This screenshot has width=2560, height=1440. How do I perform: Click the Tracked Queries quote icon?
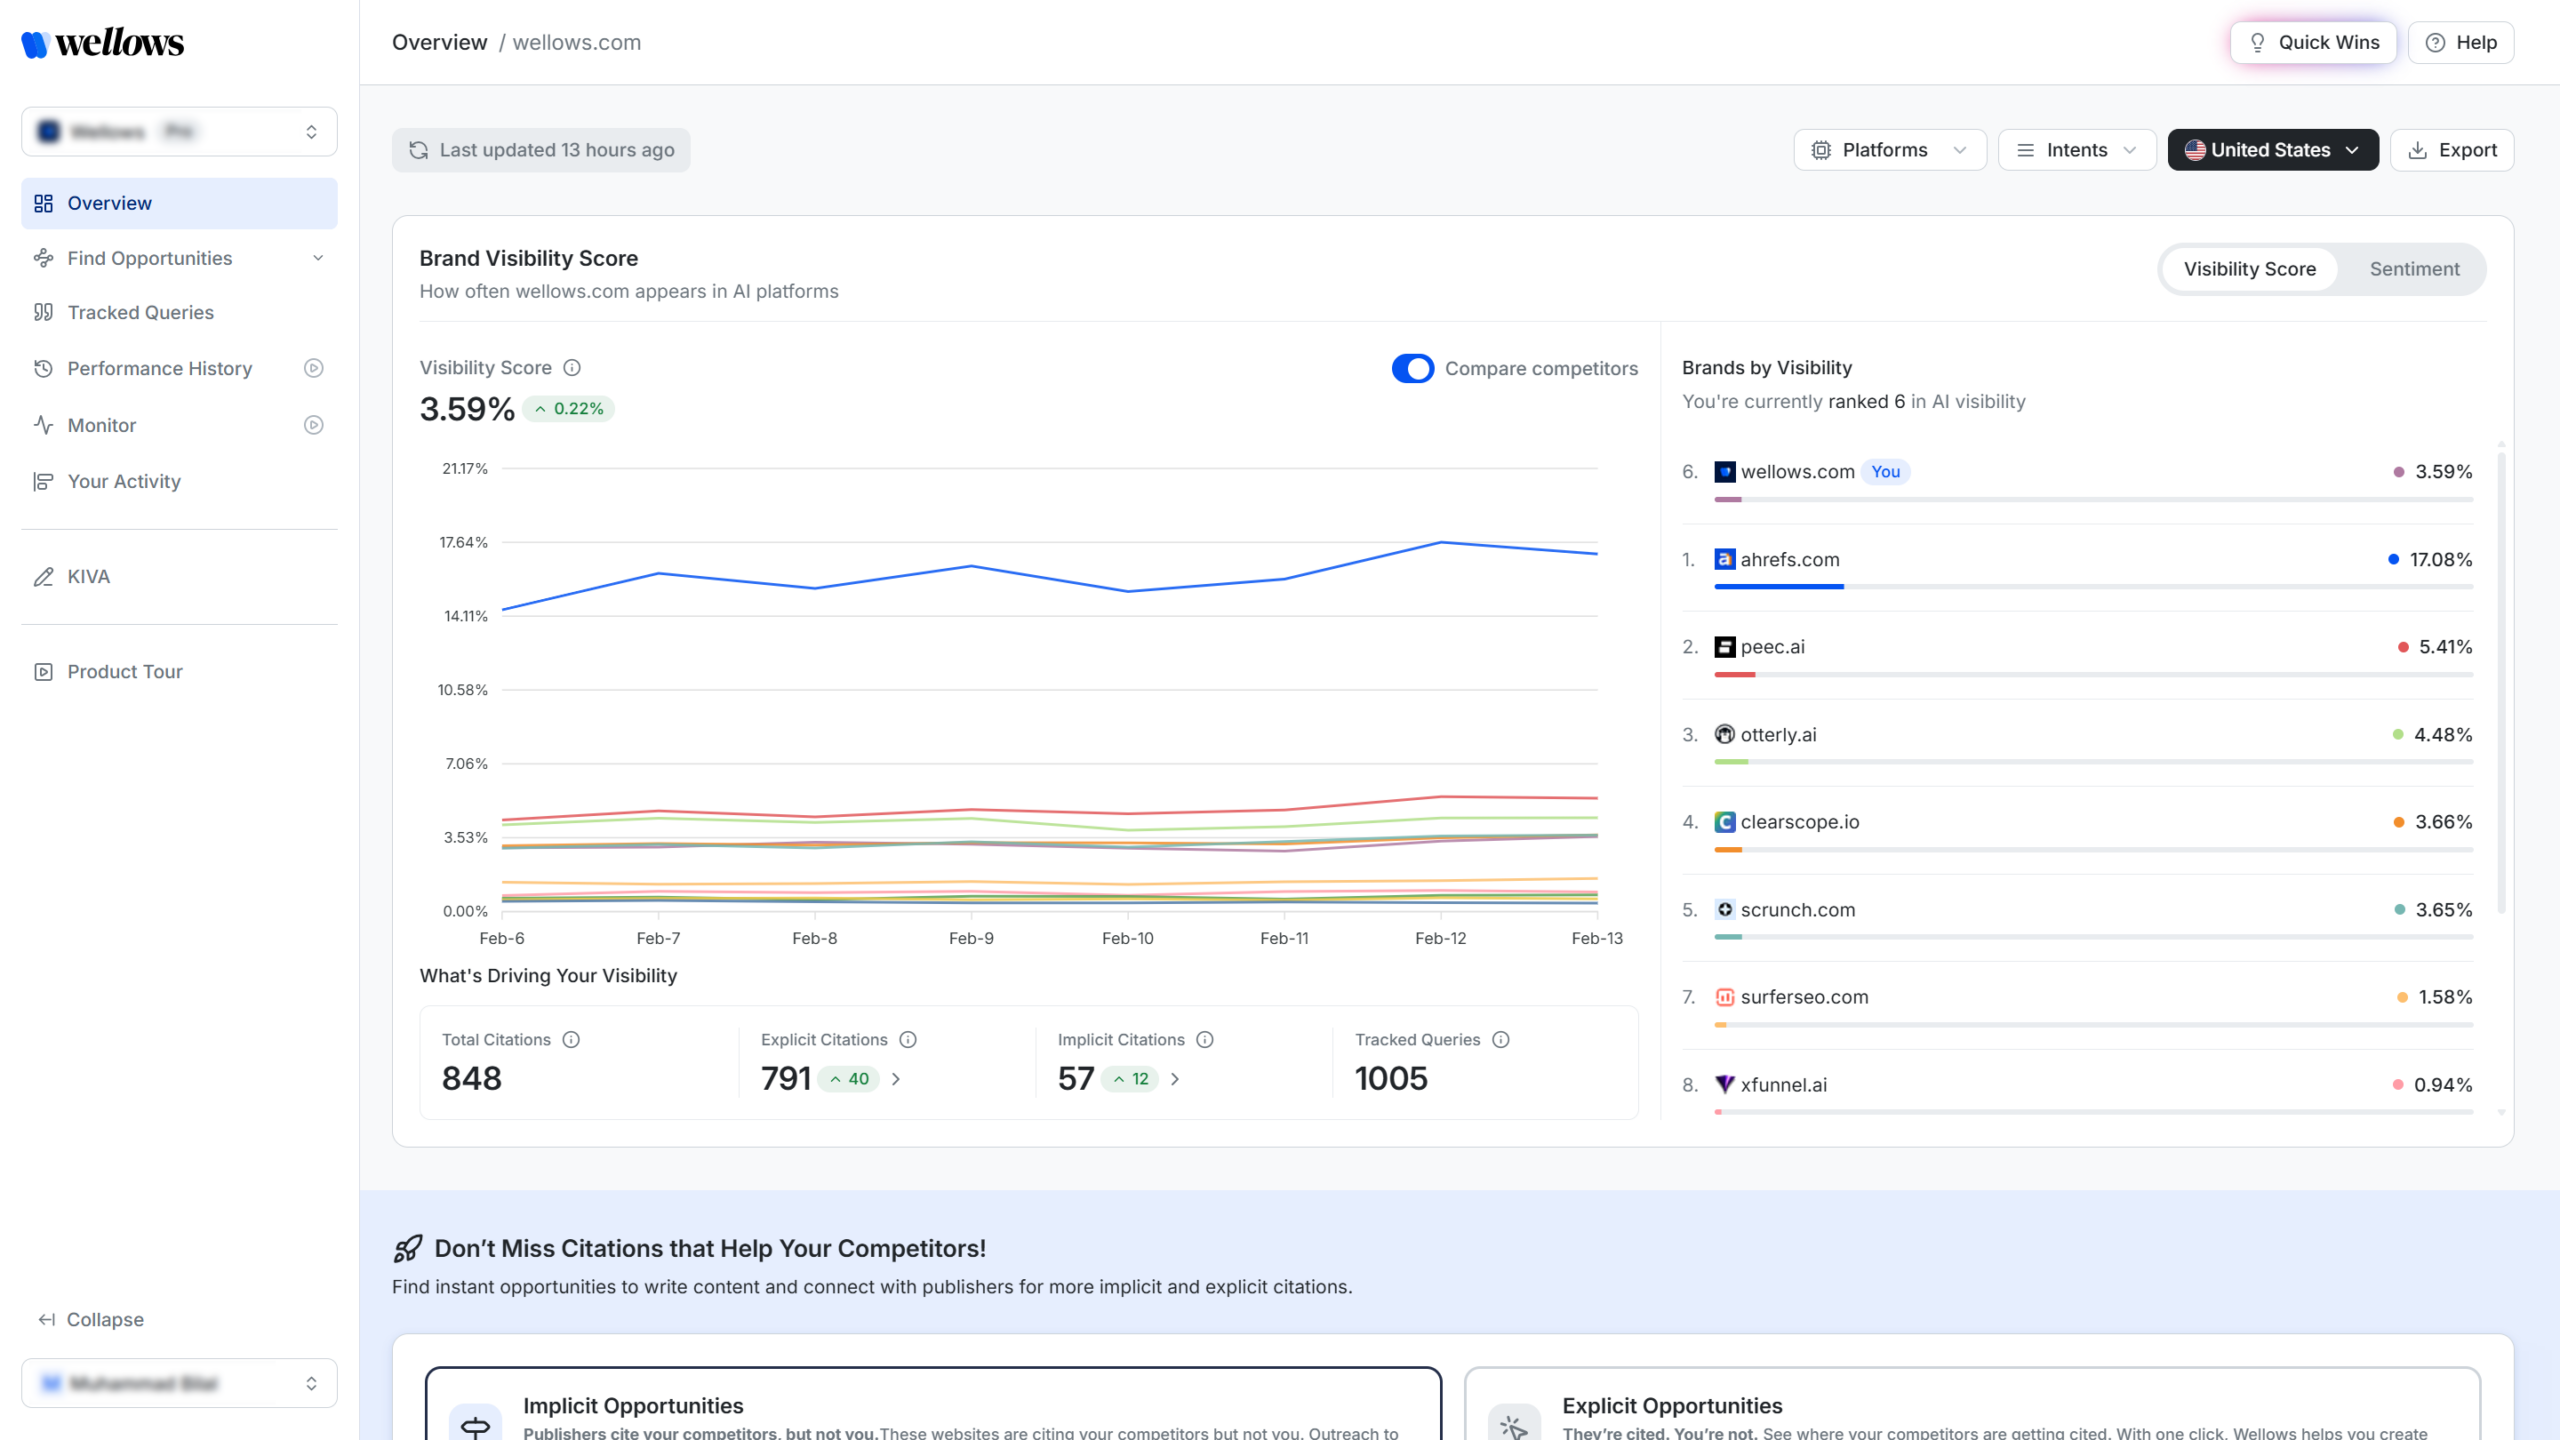[44, 312]
